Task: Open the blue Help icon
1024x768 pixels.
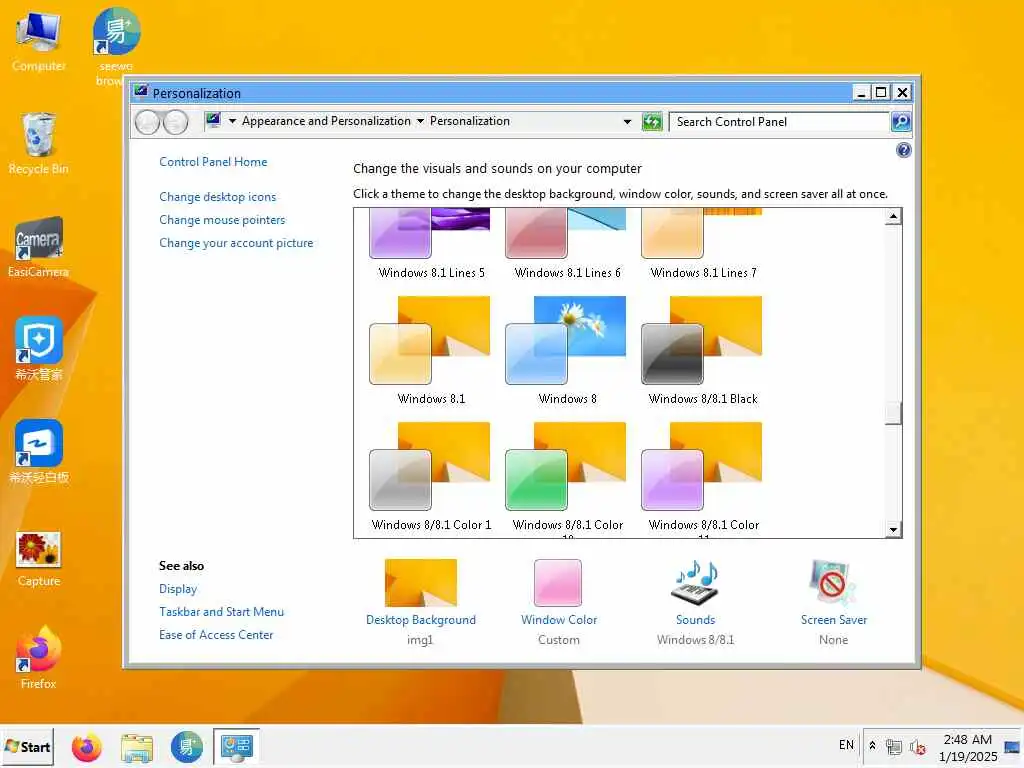Action: point(903,151)
